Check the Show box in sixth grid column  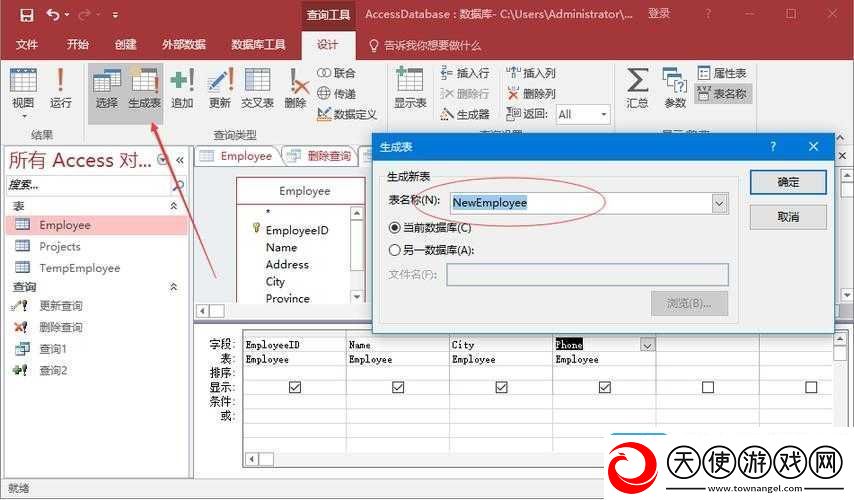point(811,387)
